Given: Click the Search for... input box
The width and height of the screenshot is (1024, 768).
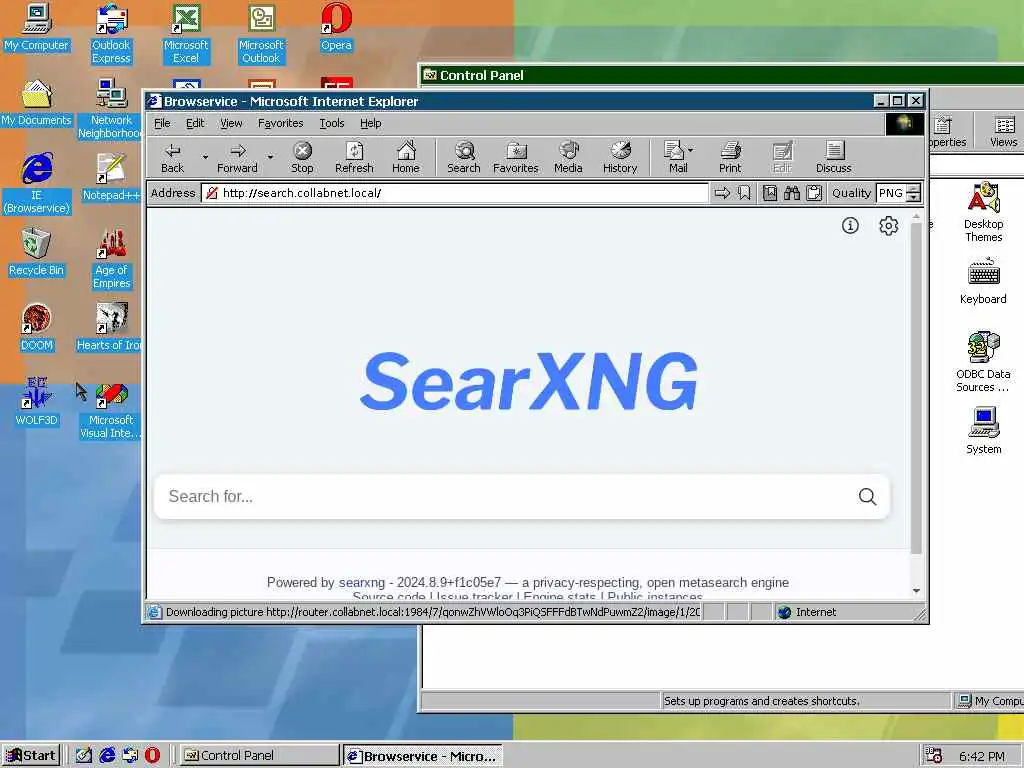Looking at the screenshot, I should (x=503, y=497).
